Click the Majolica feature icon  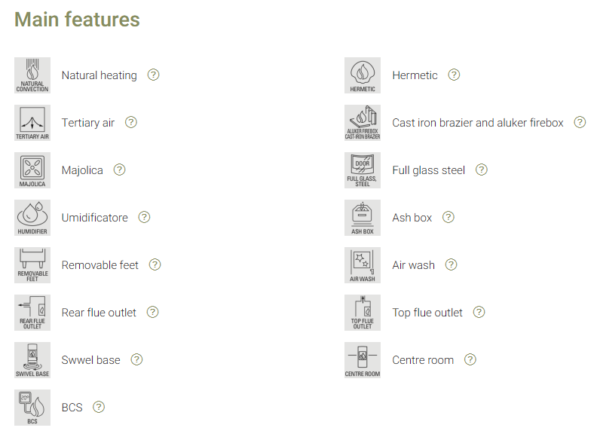coord(32,170)
